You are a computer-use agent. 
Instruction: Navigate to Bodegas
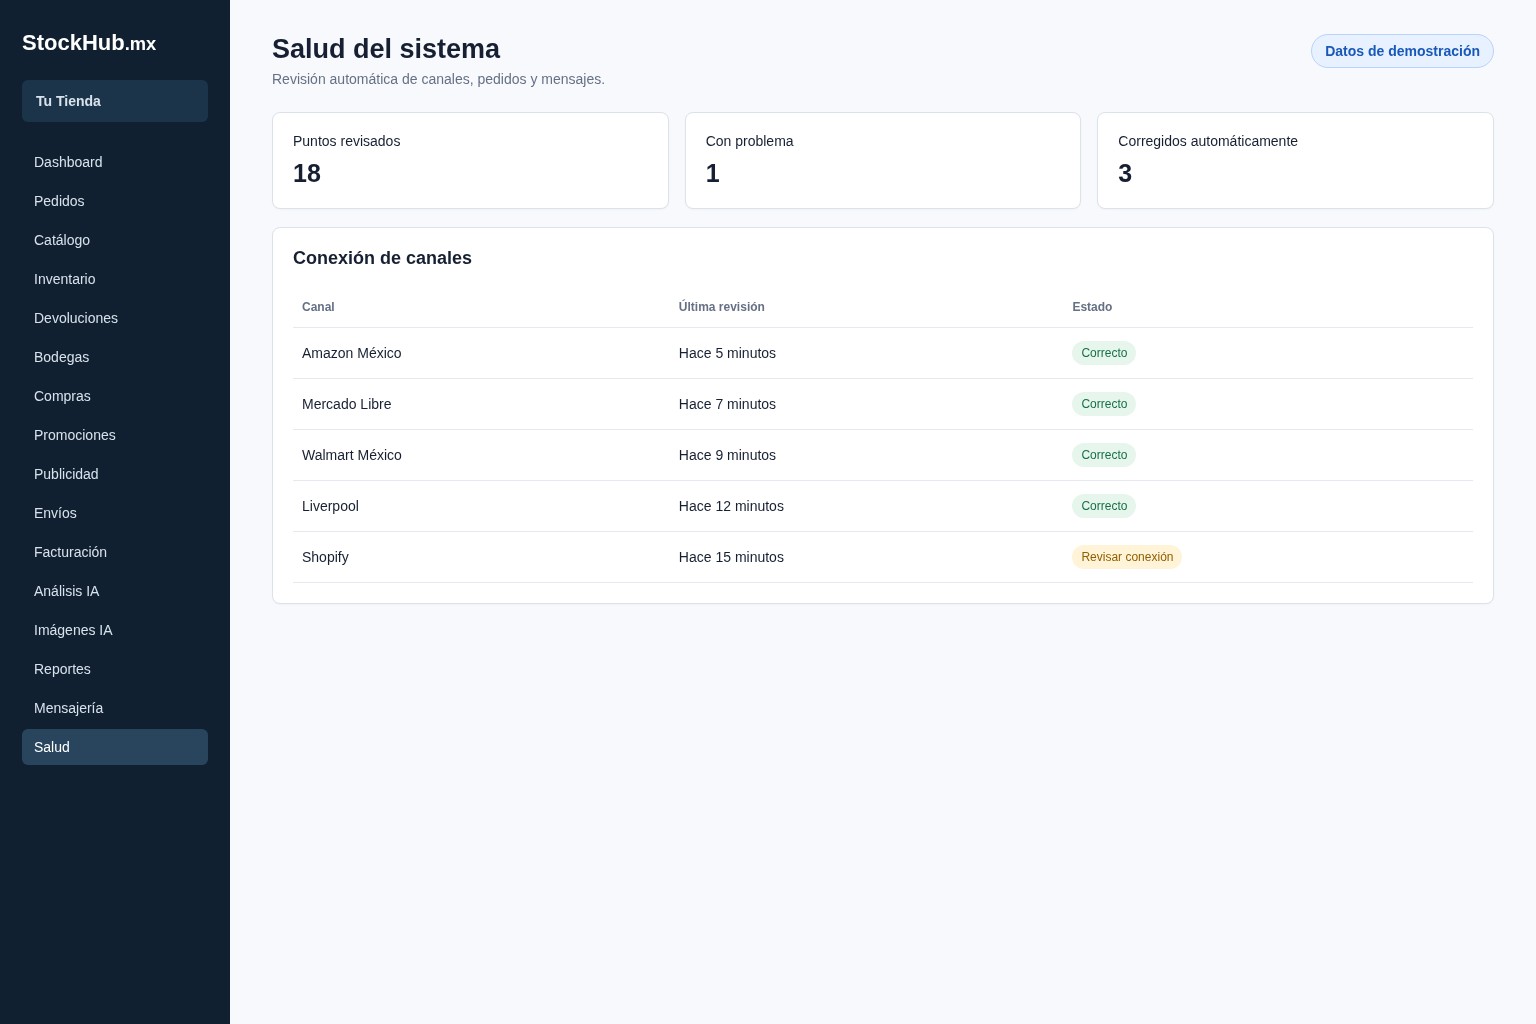click(x=115, y=357)
